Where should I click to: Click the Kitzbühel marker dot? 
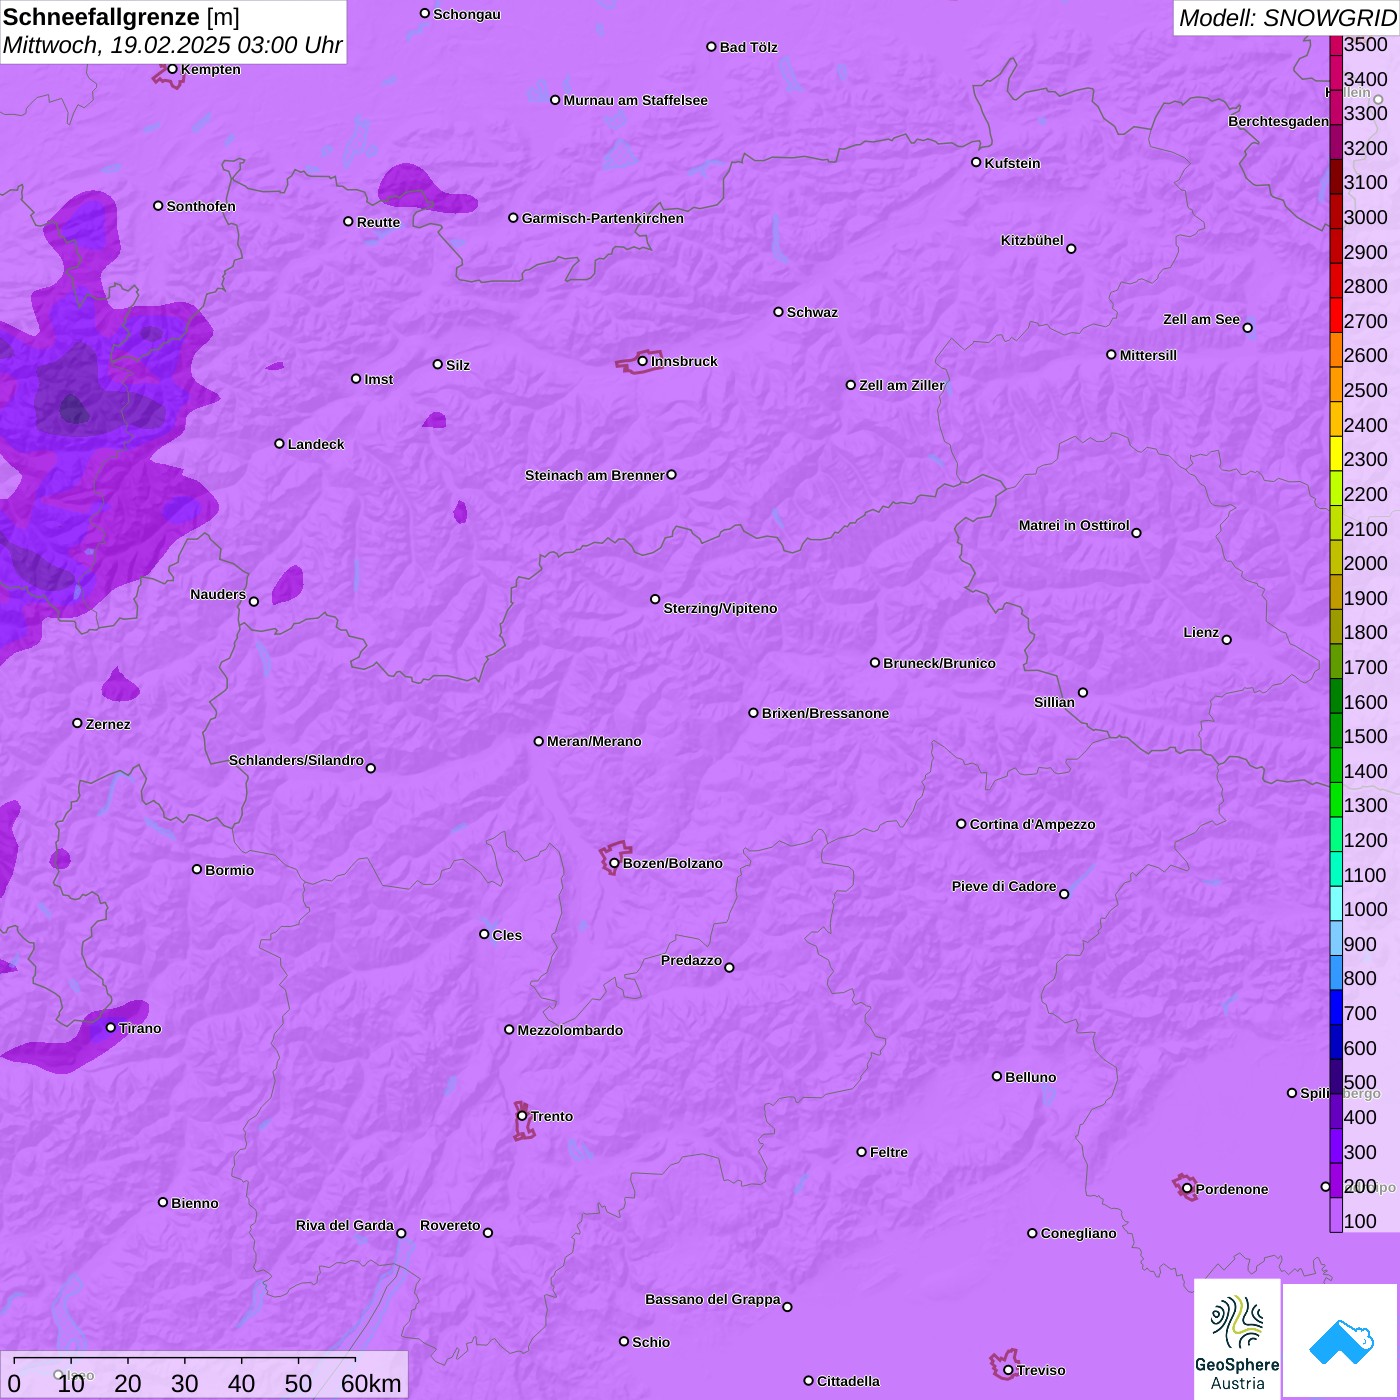[x=1071, y=249]
